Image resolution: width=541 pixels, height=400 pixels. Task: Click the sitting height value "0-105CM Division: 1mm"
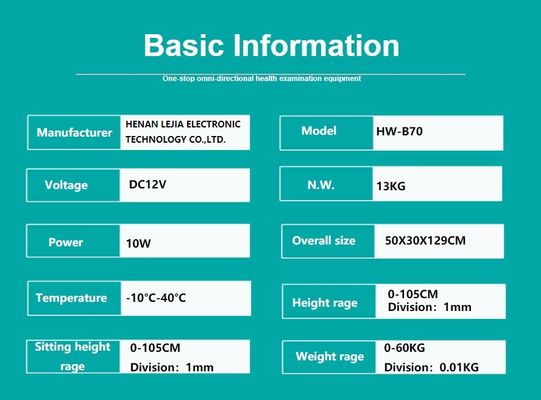(x=172, y=357)
